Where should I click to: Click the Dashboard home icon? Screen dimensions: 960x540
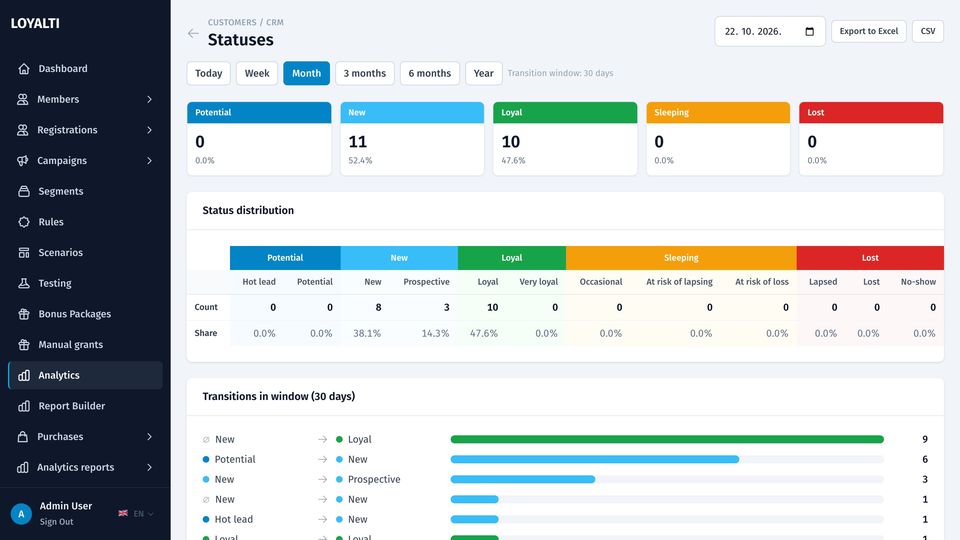pyautogui.click(x=24, y=69)
